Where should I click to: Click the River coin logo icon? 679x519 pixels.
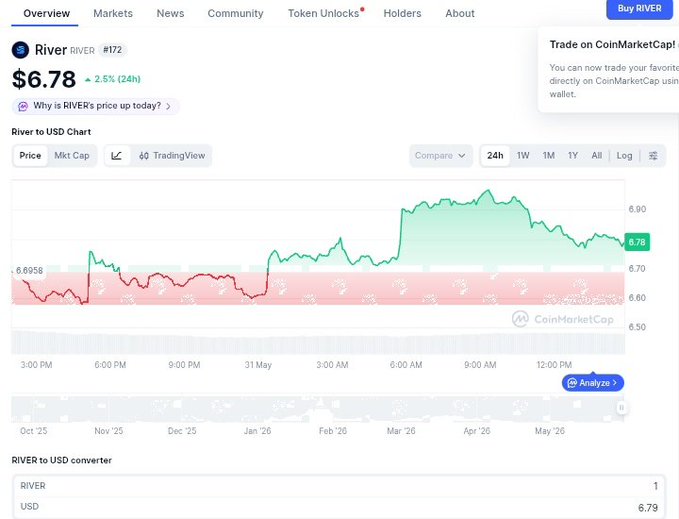coord(20,50)
